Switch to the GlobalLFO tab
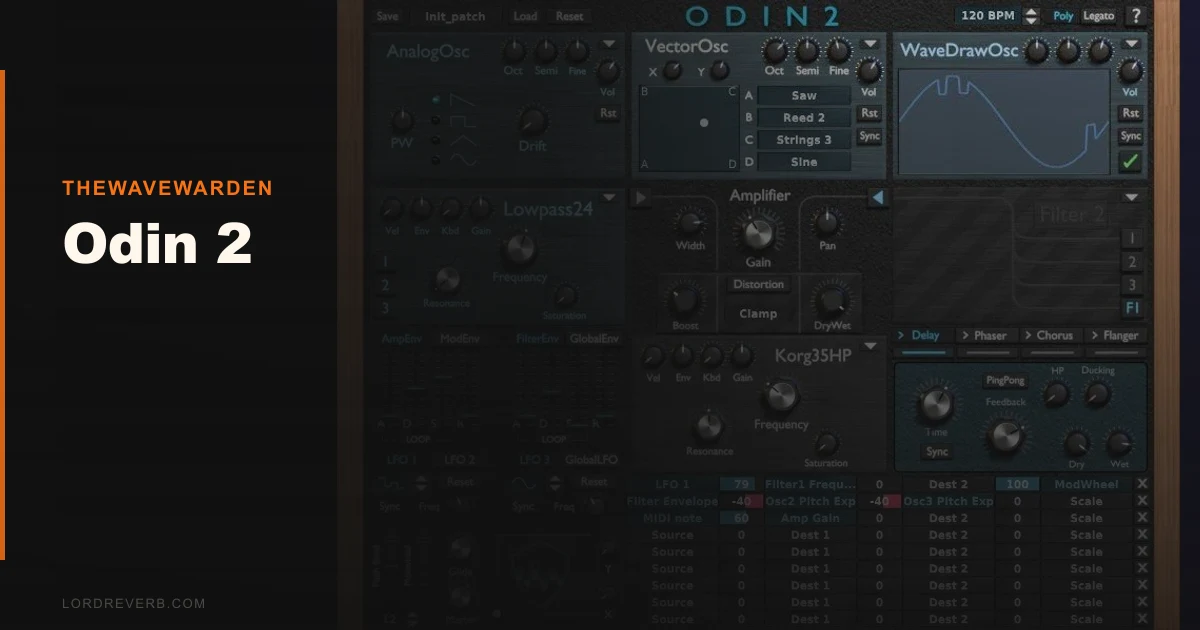The image size is (1200, 630). (594, 460)
